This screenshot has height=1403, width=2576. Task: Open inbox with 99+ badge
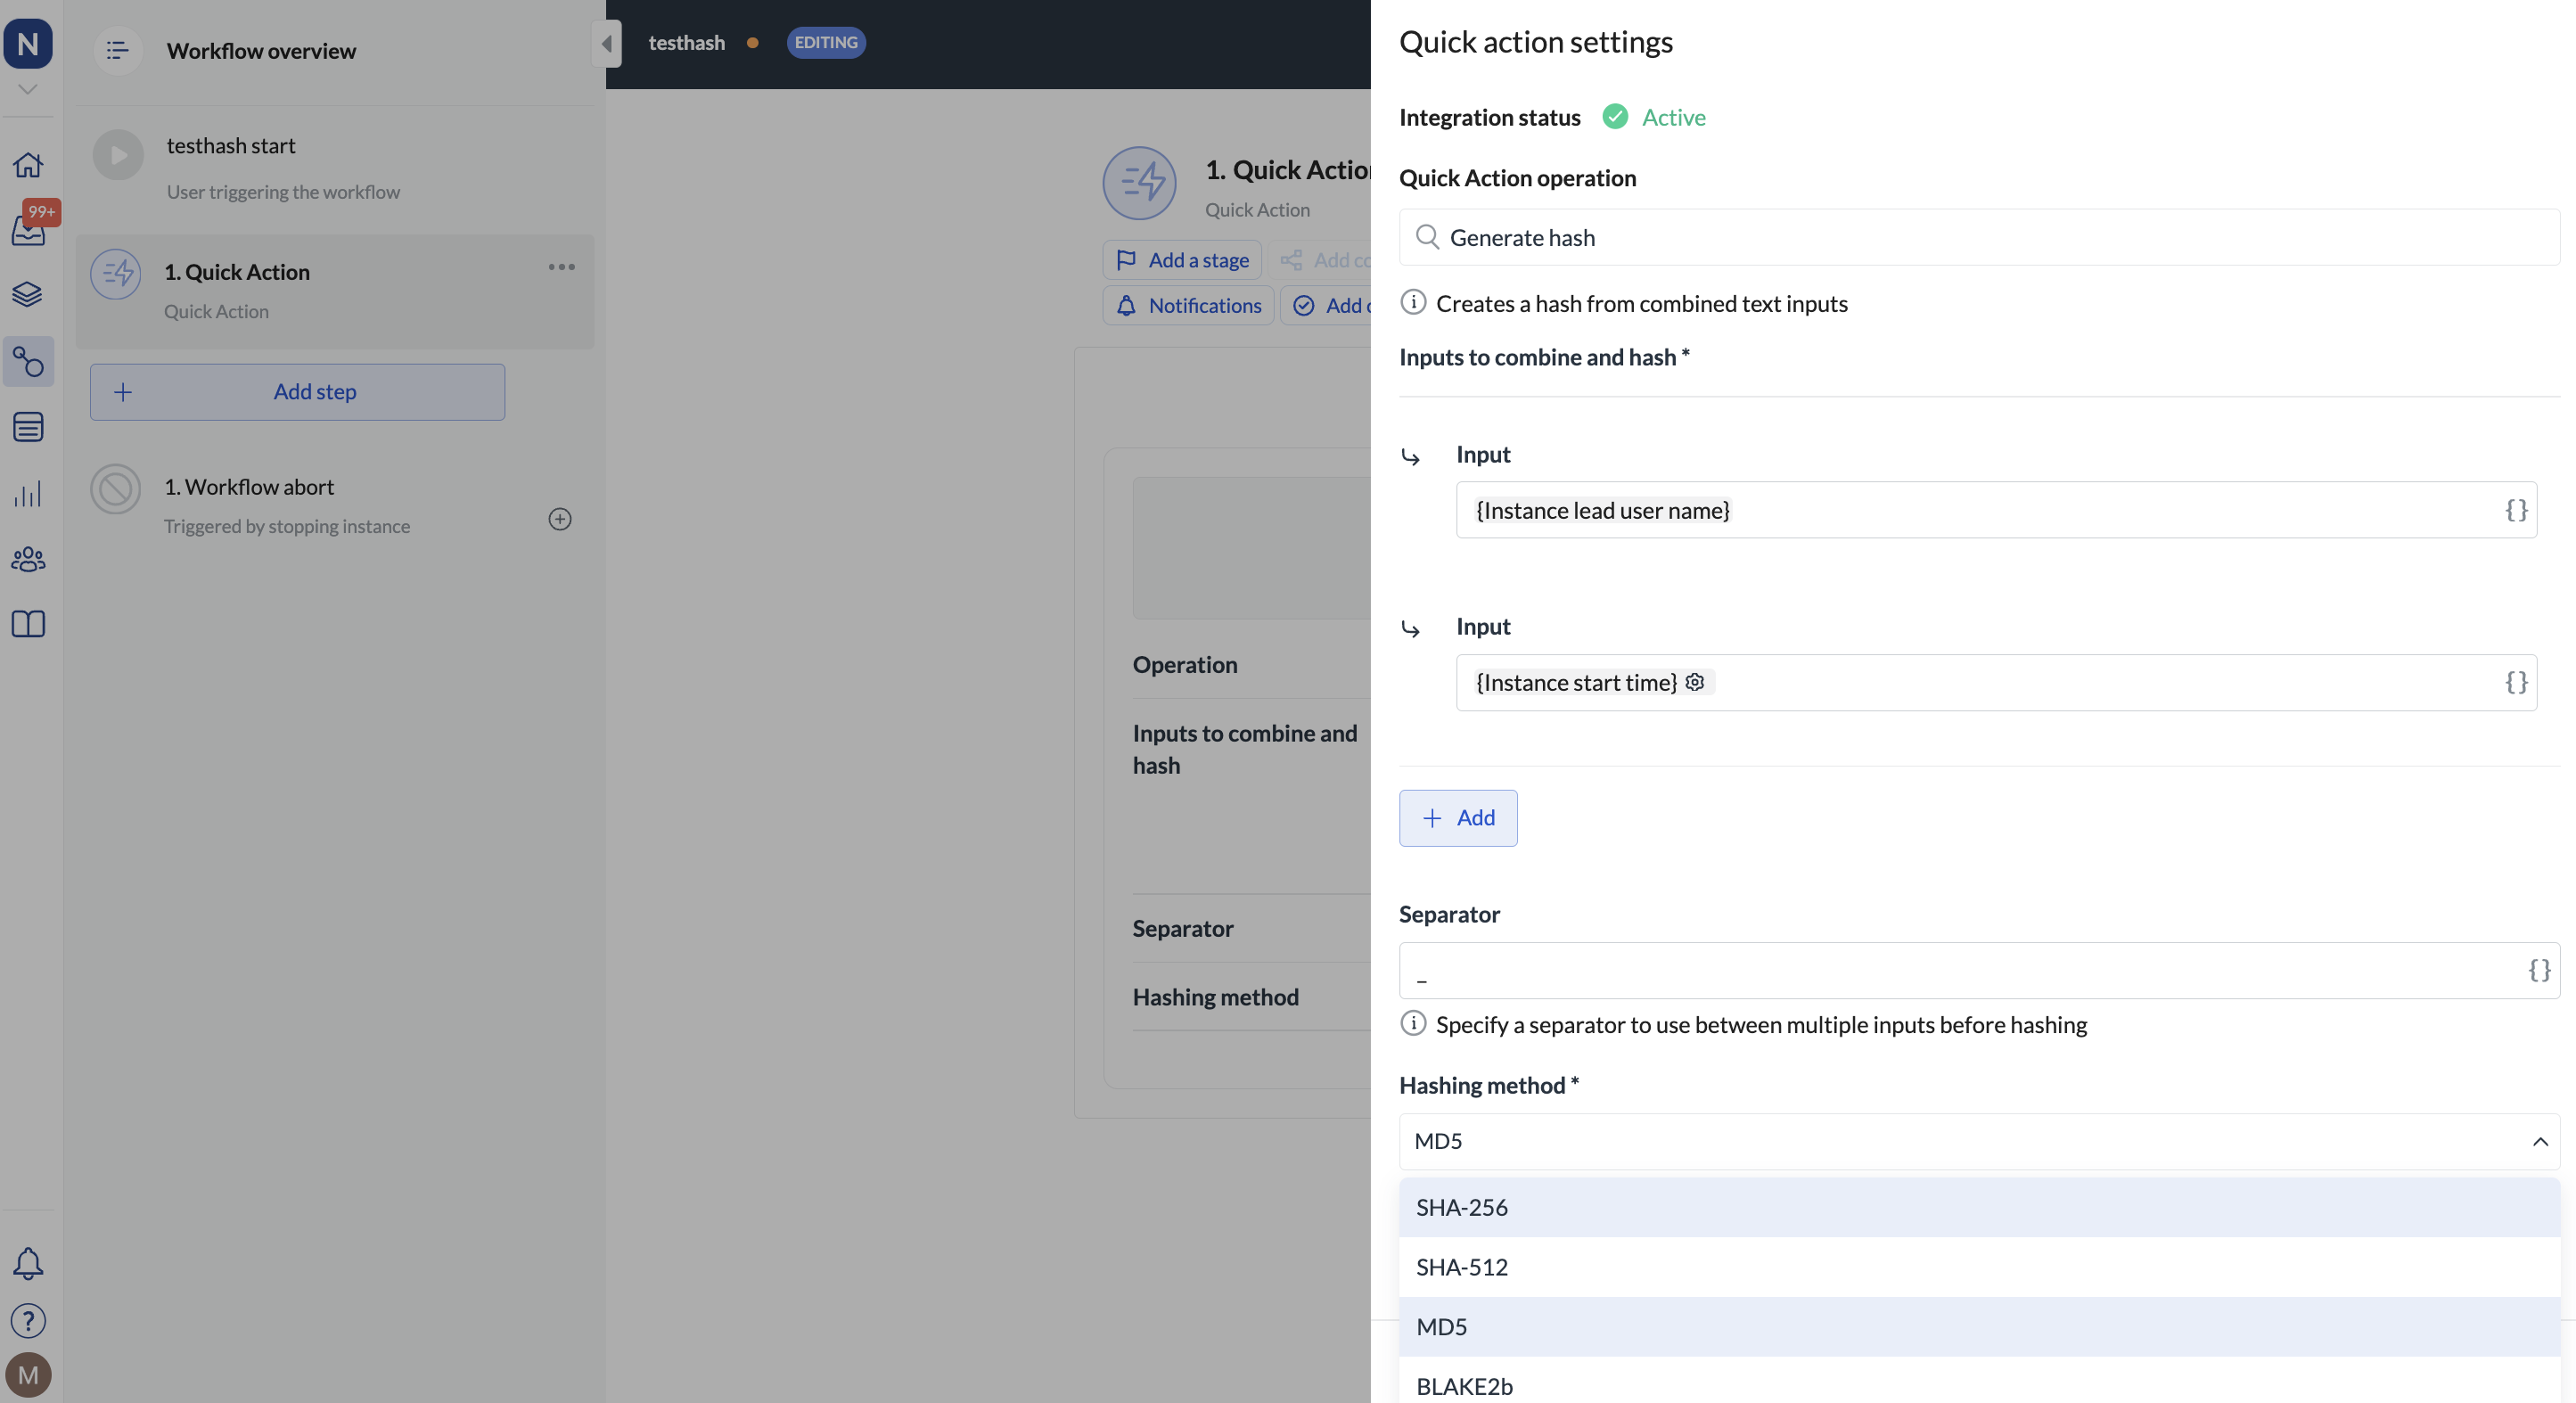(28, 229)
